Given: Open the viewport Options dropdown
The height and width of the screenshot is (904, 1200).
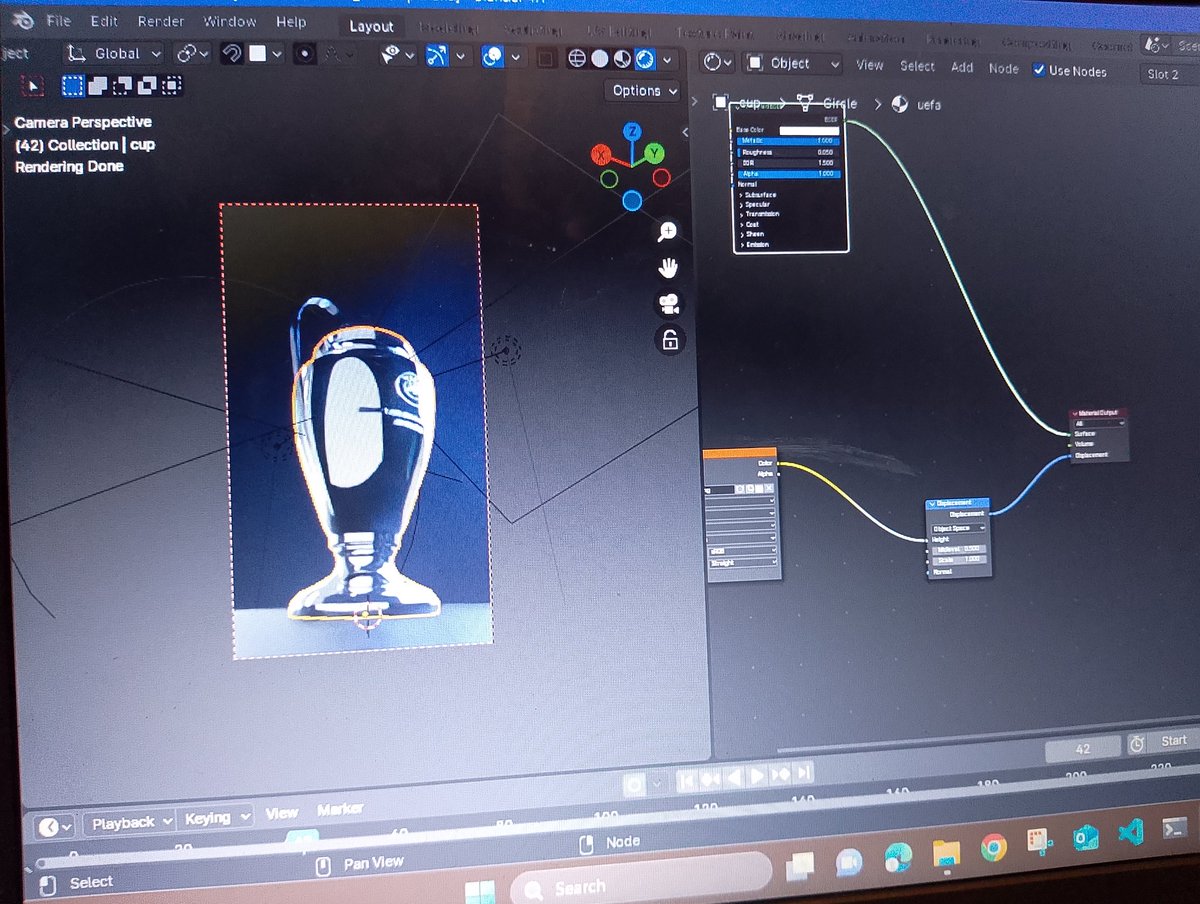Looking at the screenshot, I should (644, 90).
